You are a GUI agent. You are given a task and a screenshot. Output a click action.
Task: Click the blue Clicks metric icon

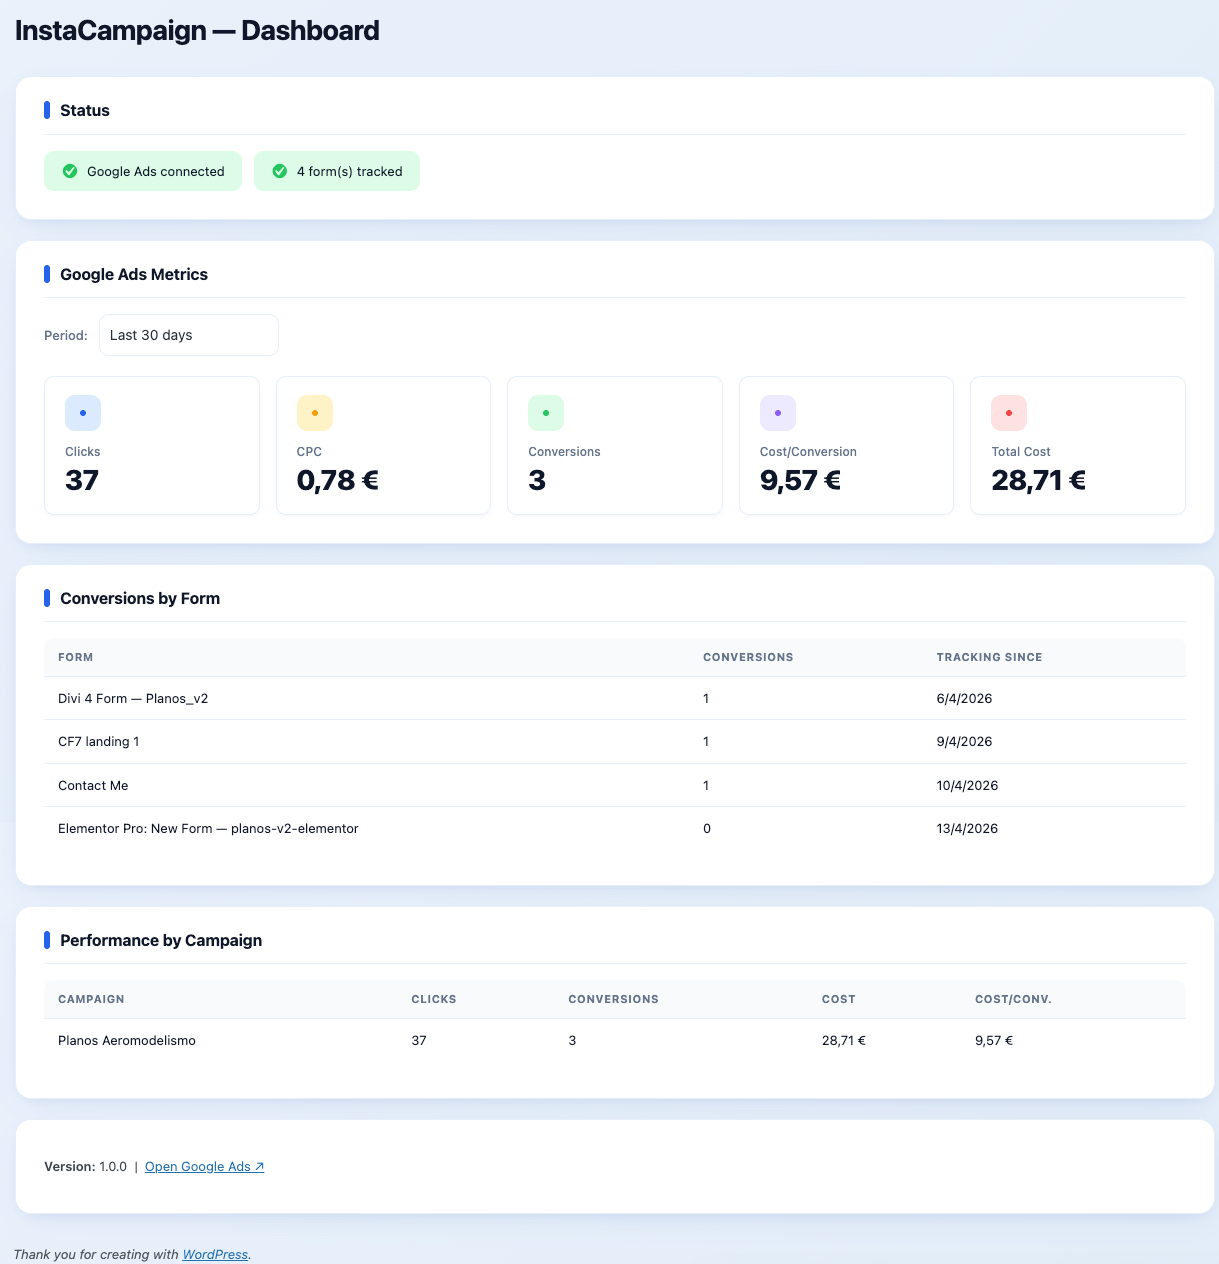(82, 413)
